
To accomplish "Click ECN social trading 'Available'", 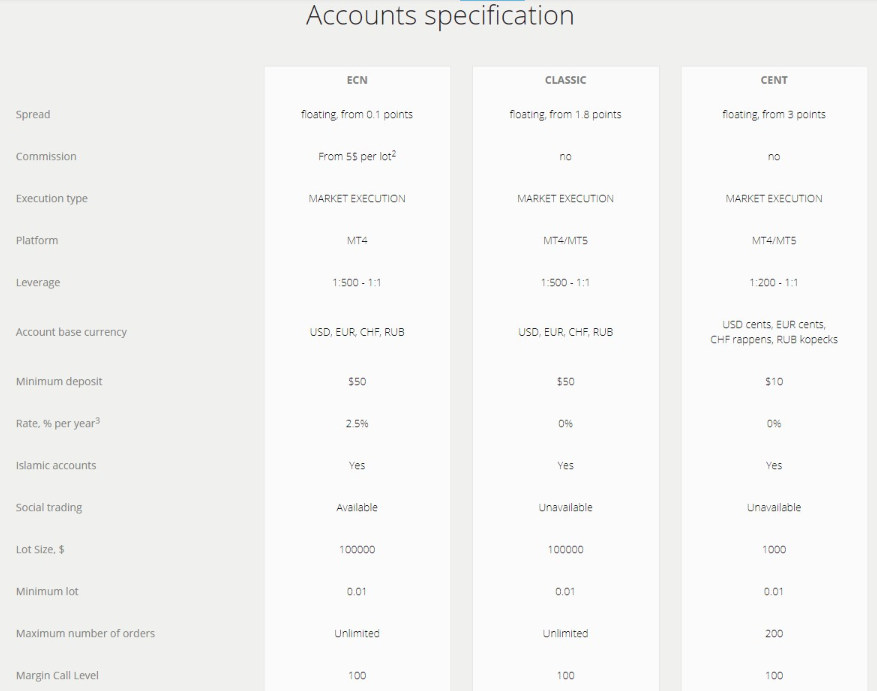I will [x=357, y=507].
